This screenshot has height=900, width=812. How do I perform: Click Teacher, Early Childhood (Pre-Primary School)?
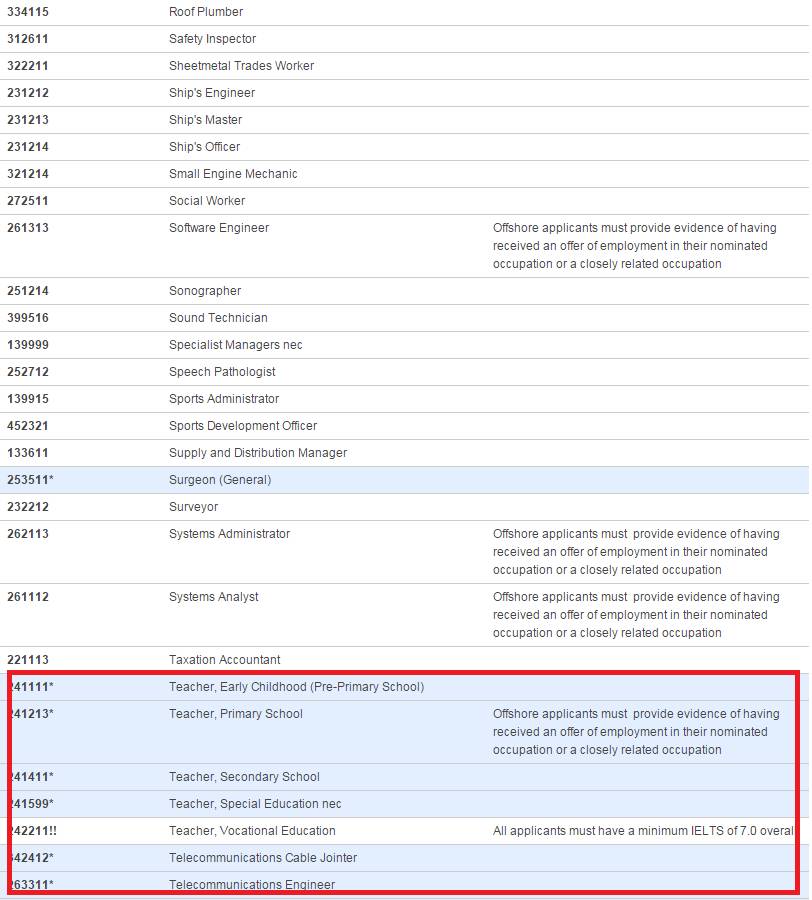click(296, 687)
